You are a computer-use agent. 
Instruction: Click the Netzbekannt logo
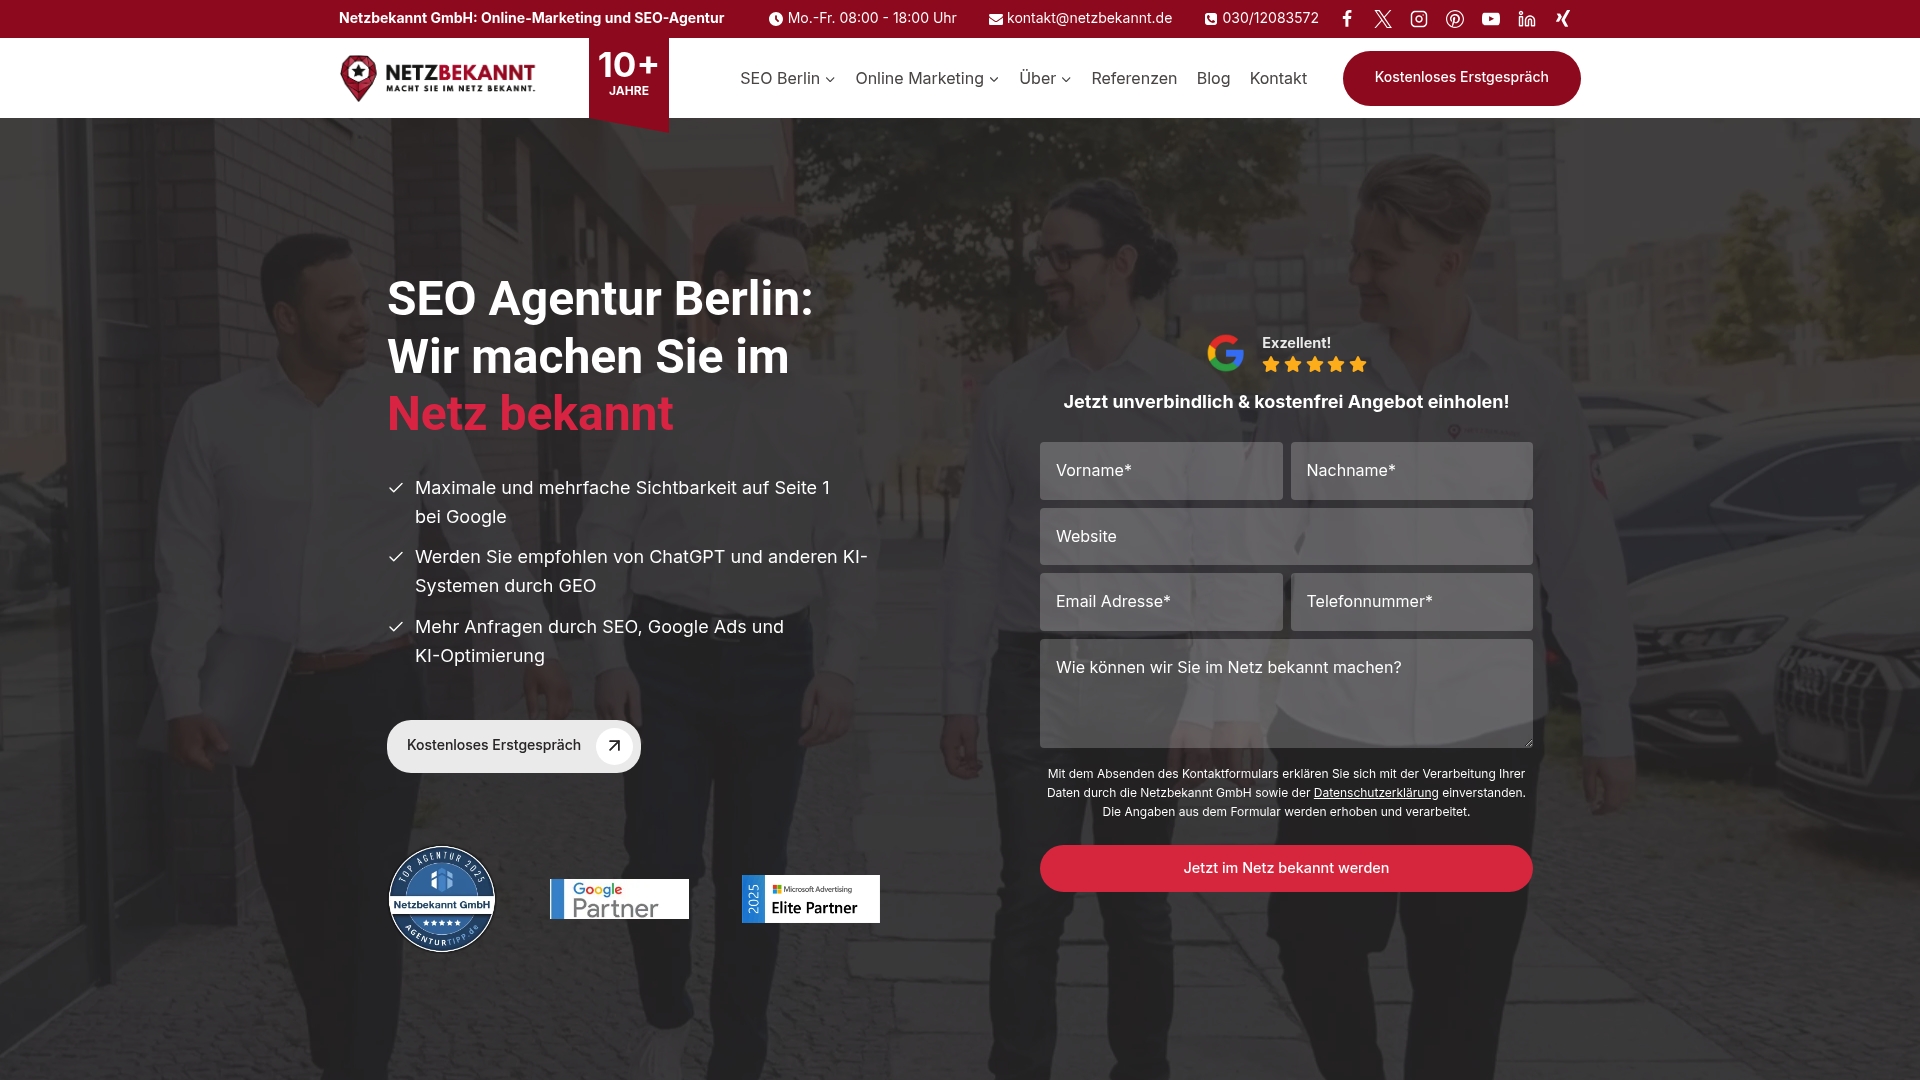438,77
